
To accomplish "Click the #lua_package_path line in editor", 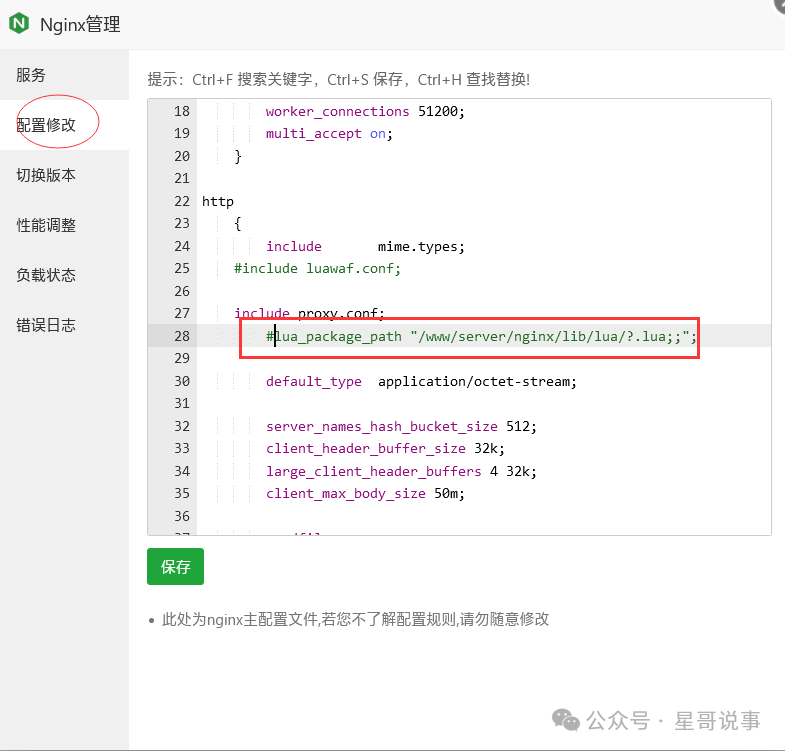I will 481,336.
